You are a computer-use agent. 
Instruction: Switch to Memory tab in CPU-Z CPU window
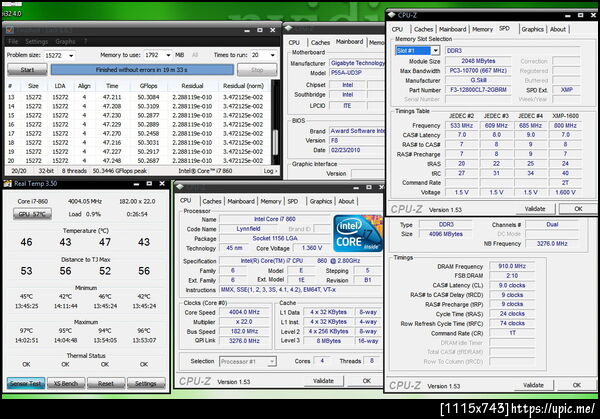[271, 201]
